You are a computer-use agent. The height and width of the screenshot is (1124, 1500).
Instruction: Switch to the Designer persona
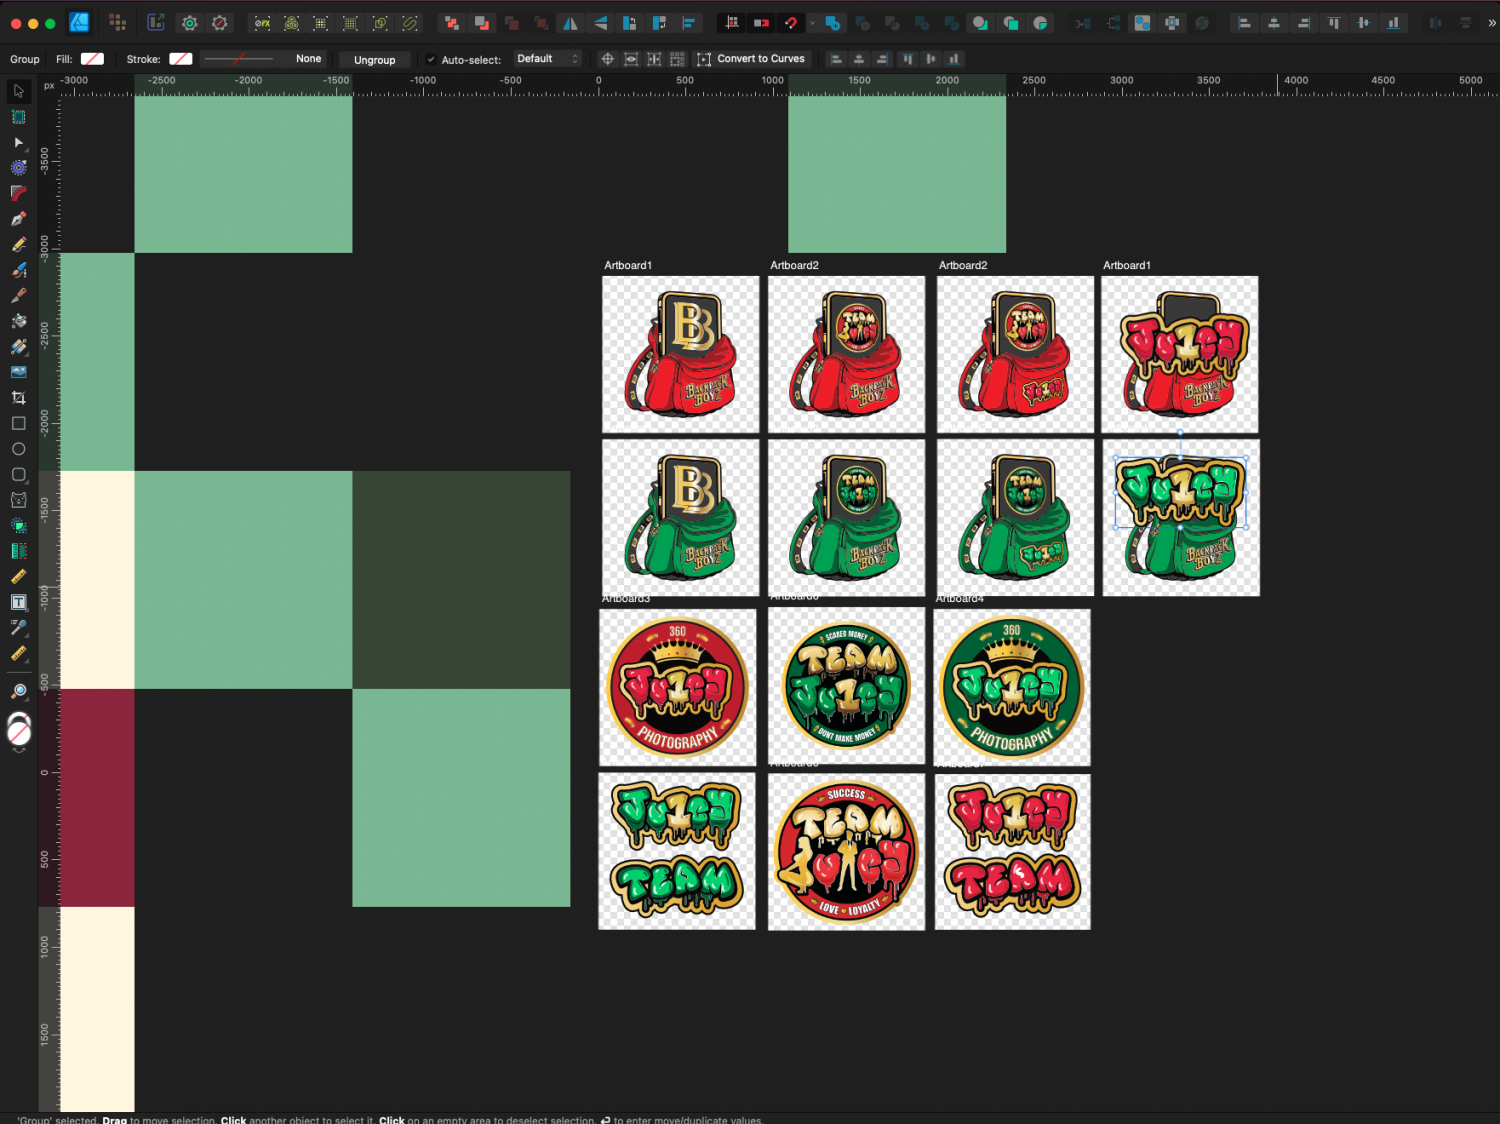[x=79, y=22]
